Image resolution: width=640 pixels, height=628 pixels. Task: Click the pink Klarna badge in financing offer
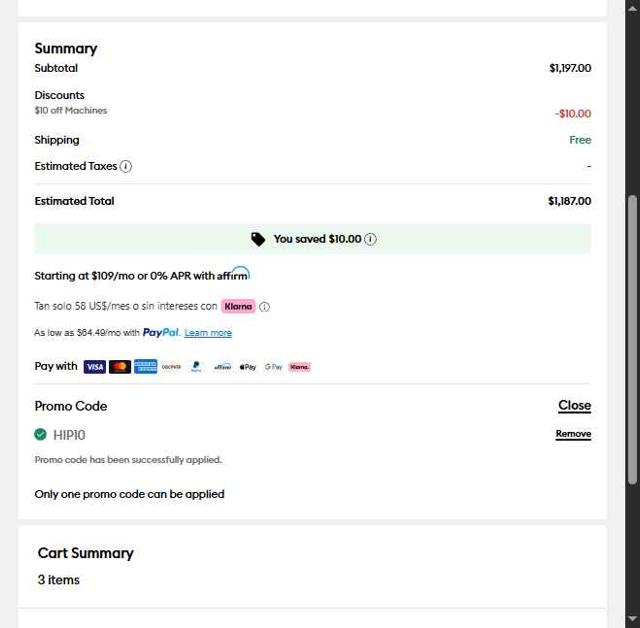coord(238,307)
